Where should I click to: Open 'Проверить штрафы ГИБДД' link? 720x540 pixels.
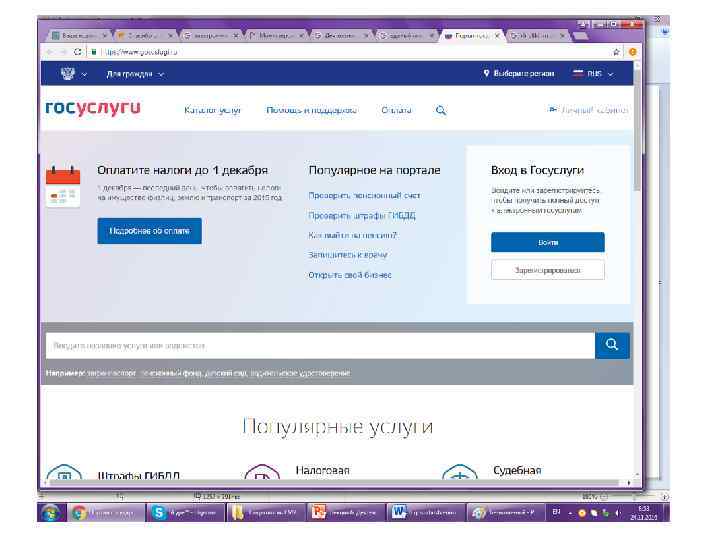click(362, 215)
